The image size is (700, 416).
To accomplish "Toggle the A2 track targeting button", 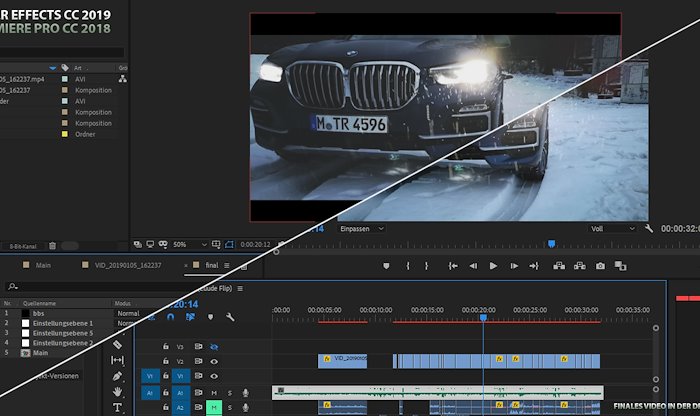I will click(x=180, y=408).
